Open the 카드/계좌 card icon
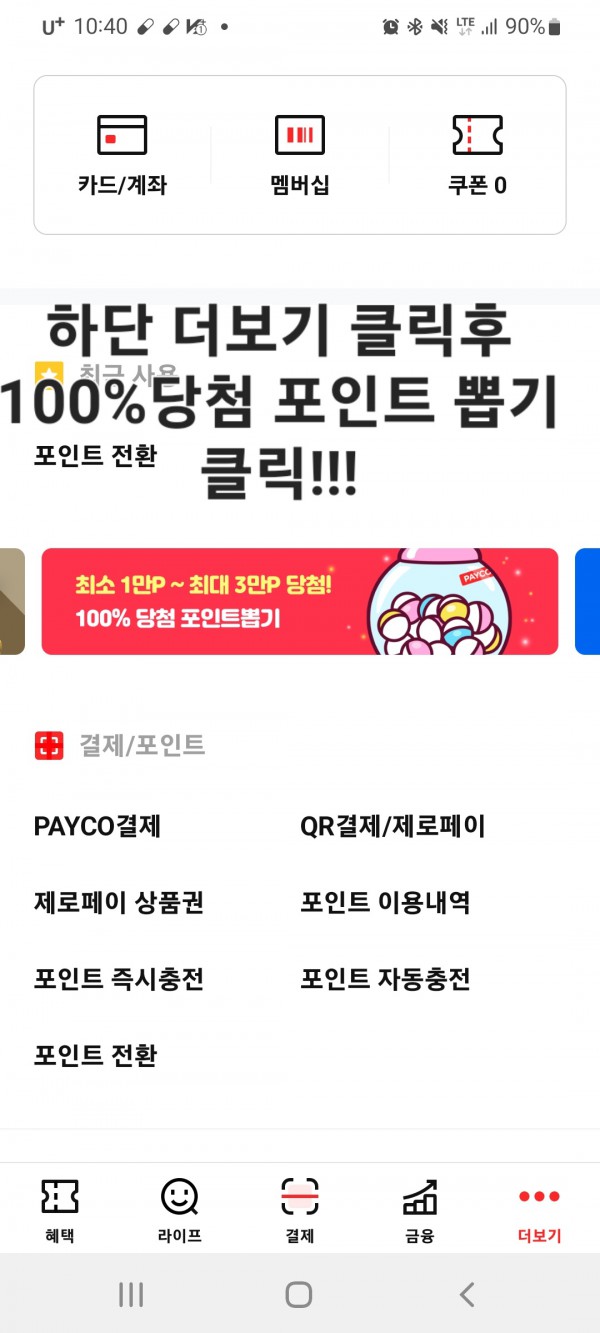 122,135
